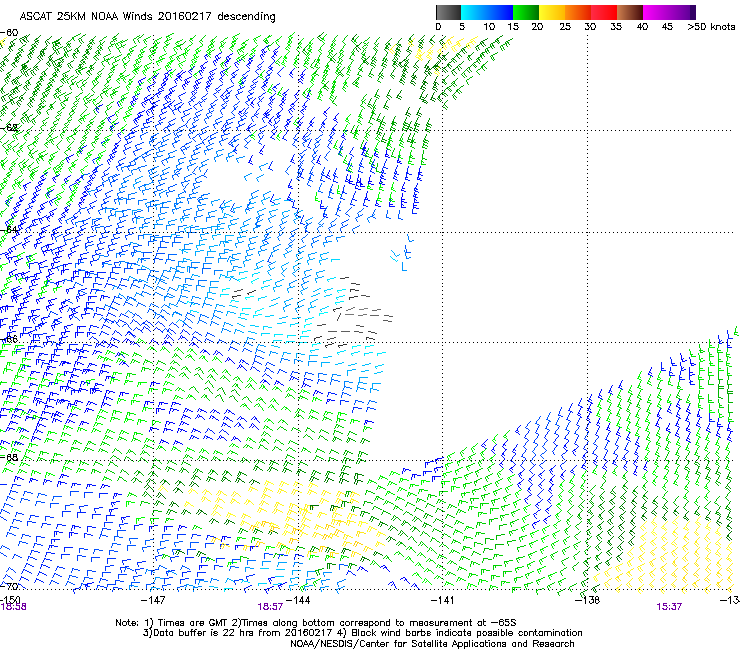Click the yellow 20-25 knots legend color
740x650 pixels.
coord(552,12)
